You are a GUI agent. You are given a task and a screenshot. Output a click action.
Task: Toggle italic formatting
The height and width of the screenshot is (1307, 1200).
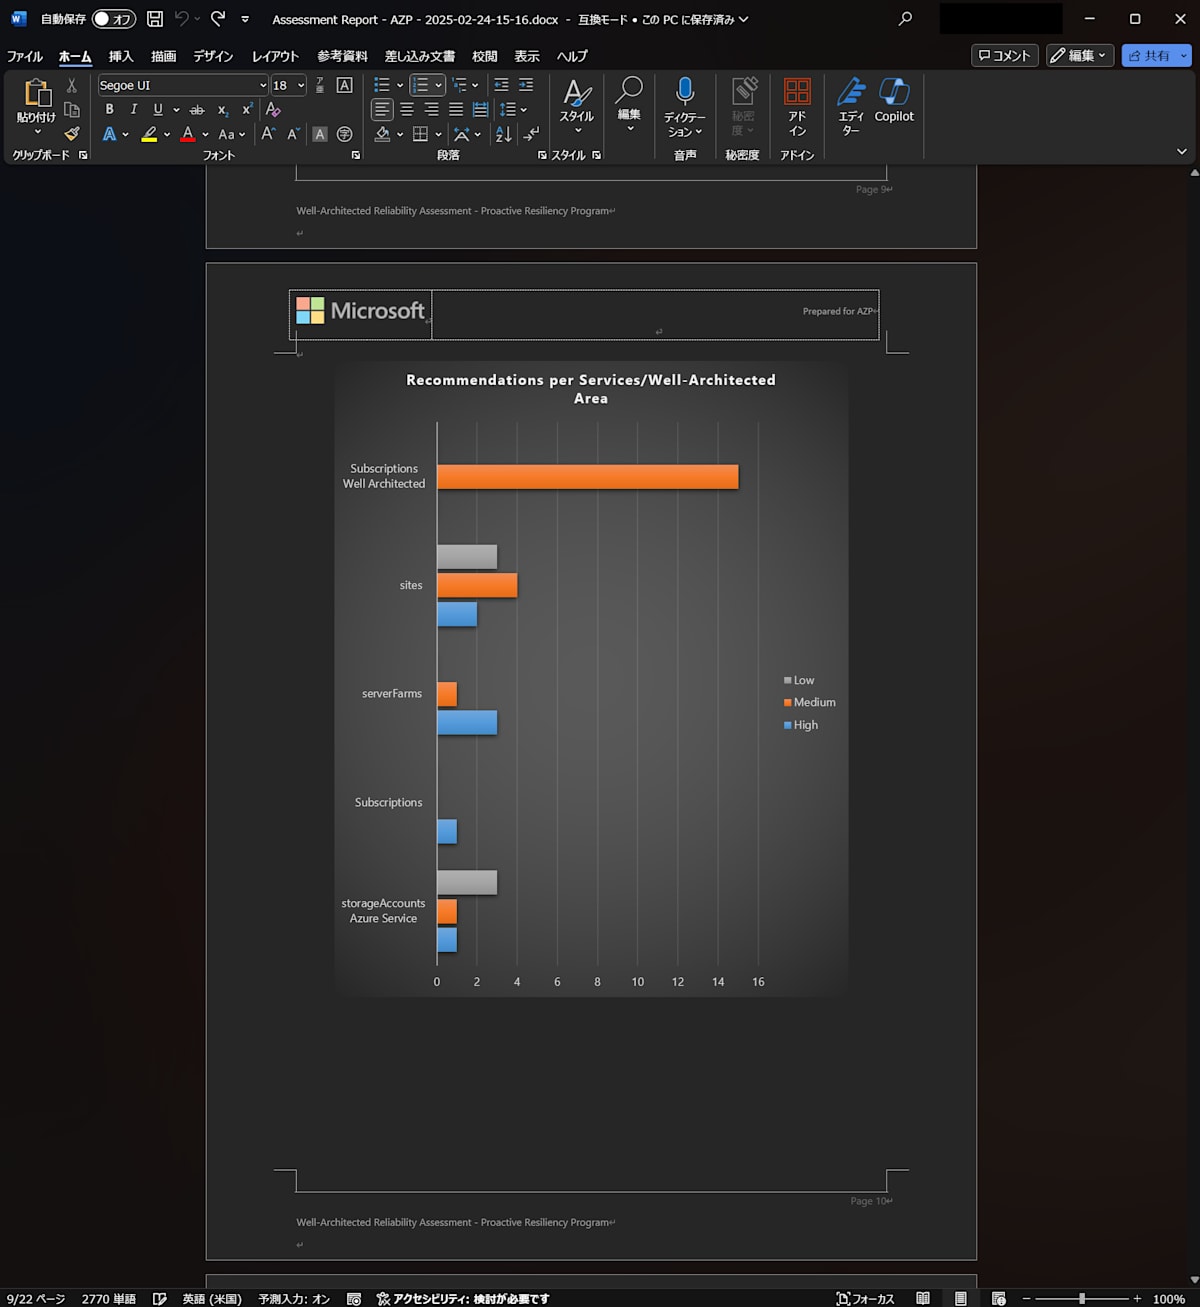[133, 110]
